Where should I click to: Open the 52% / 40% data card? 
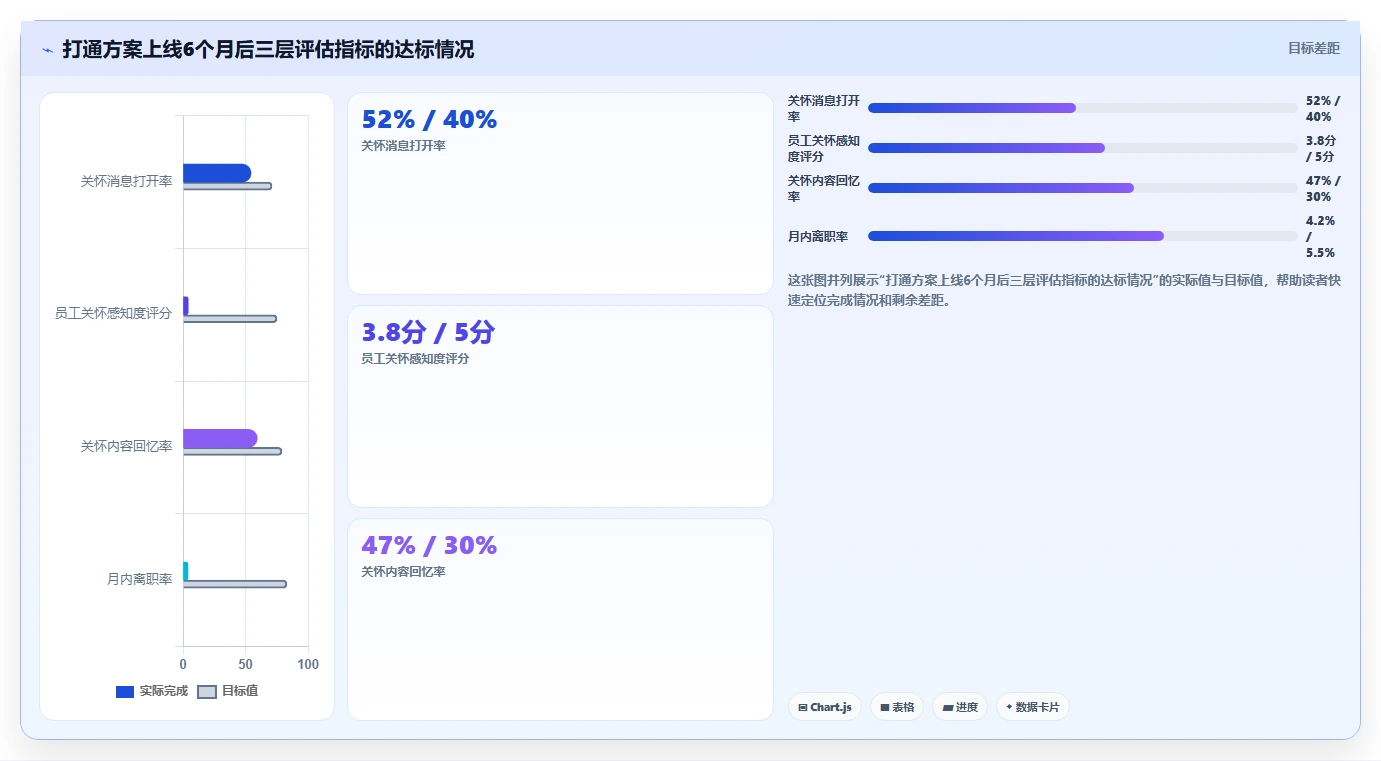(560, 194)
